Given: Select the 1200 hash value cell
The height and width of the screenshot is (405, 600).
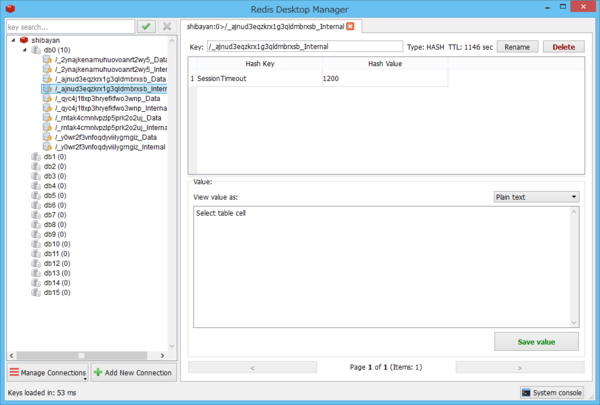Looking at the screenshot, I should click(x=385, y=78).
